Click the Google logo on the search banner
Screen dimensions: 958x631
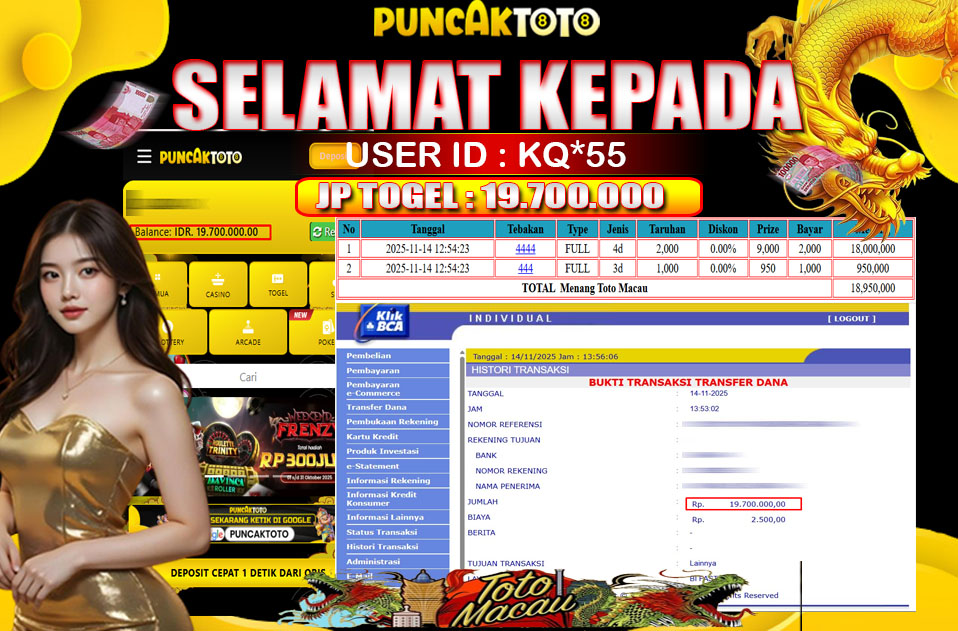coord(216,533)
